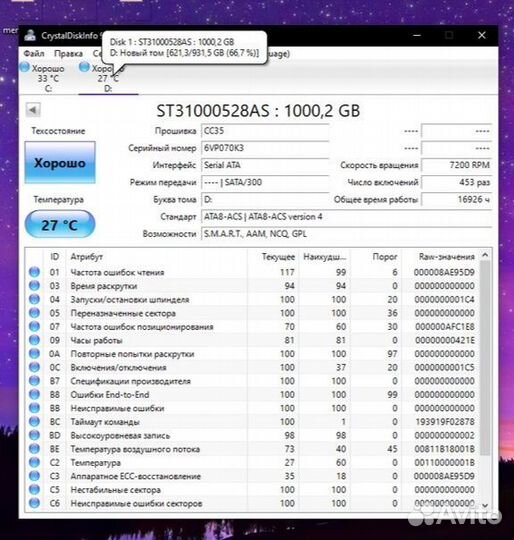514x540 pixels.
Task: Click the power-on count value 453 раз
Action: pyautogui.click(x=457, y=183)
